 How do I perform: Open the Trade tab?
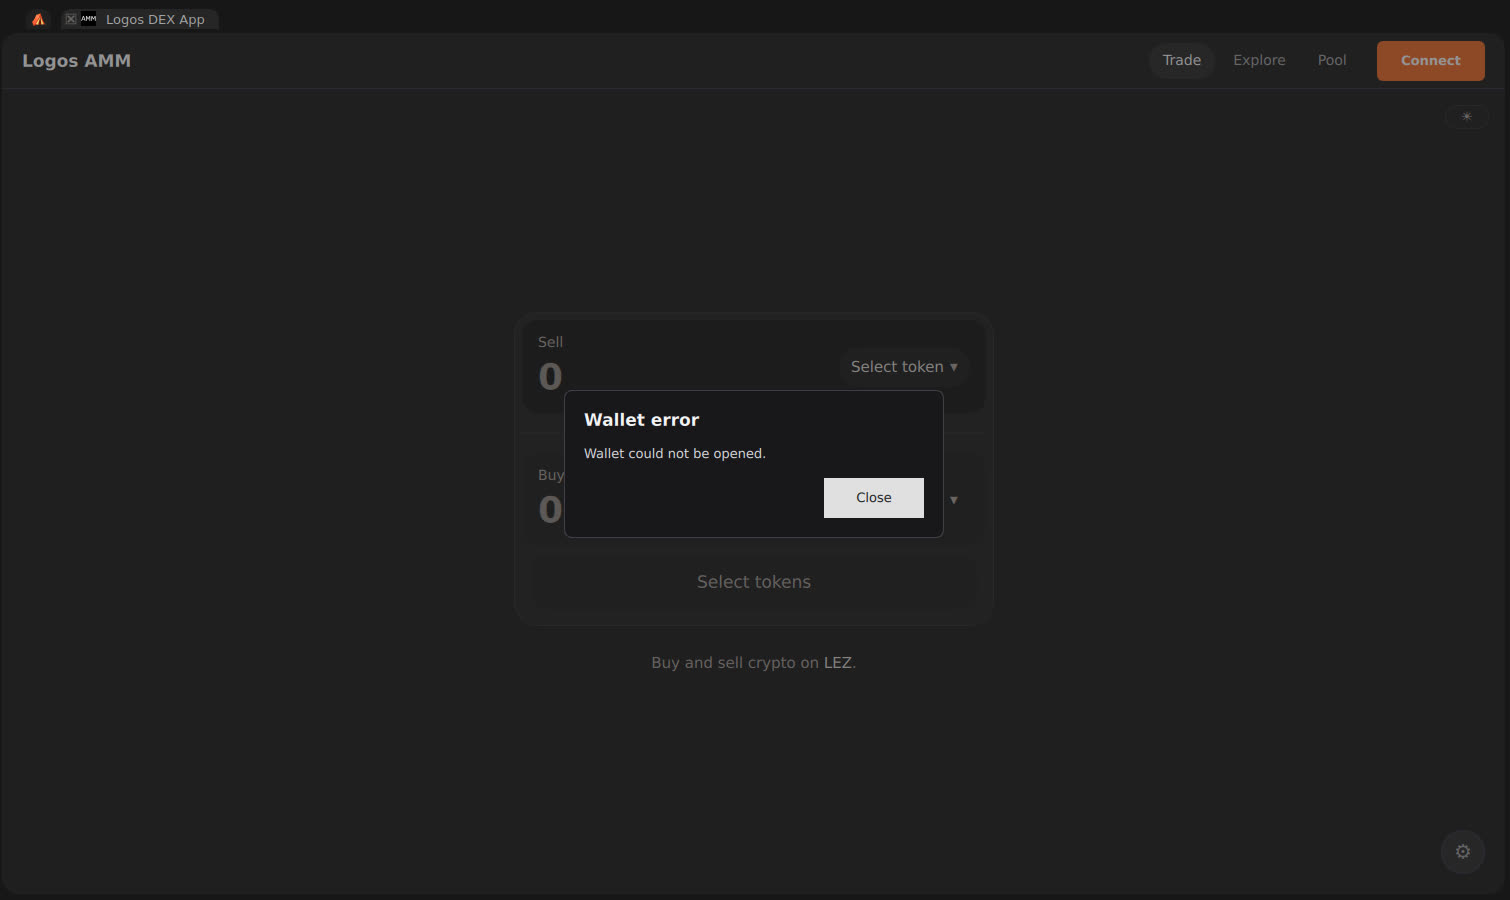[x=1181, y=60]
